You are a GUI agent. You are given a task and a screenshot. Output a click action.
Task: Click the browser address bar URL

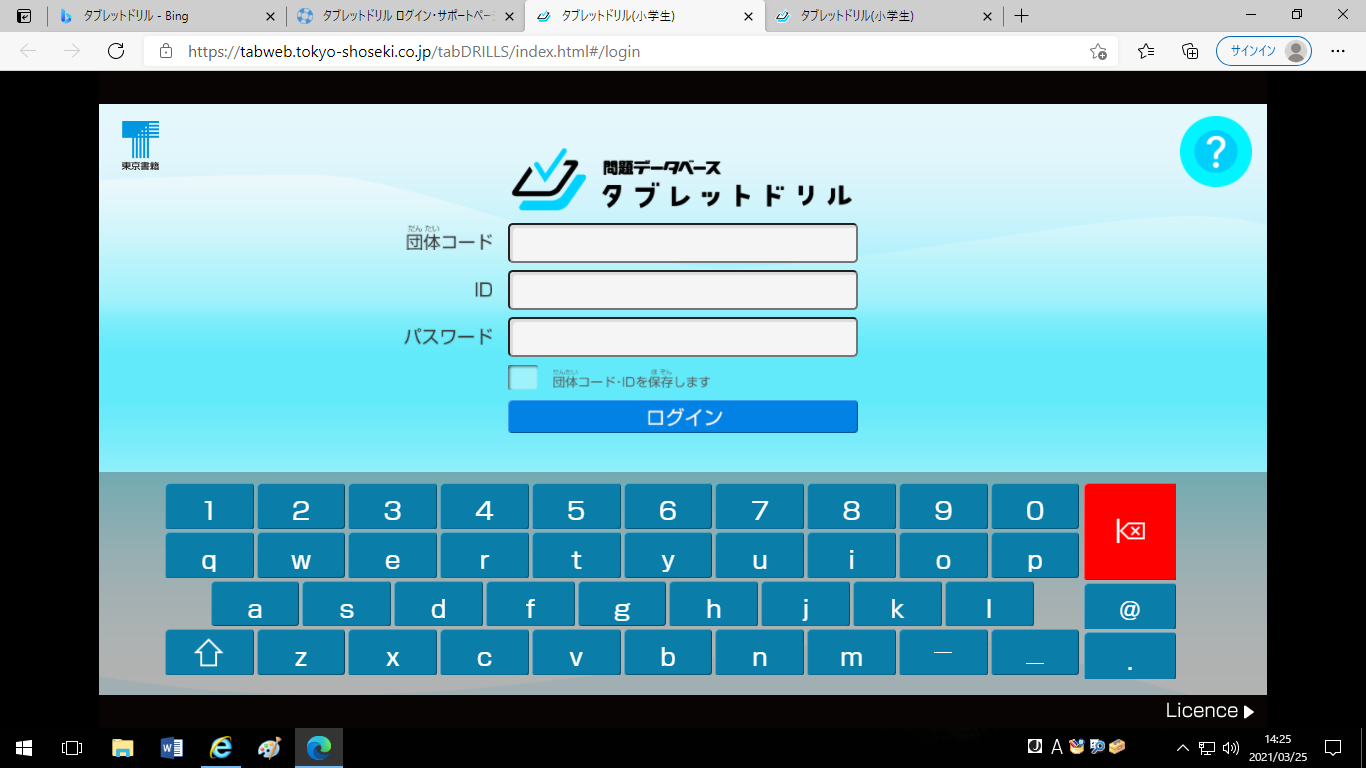[414, 51]
